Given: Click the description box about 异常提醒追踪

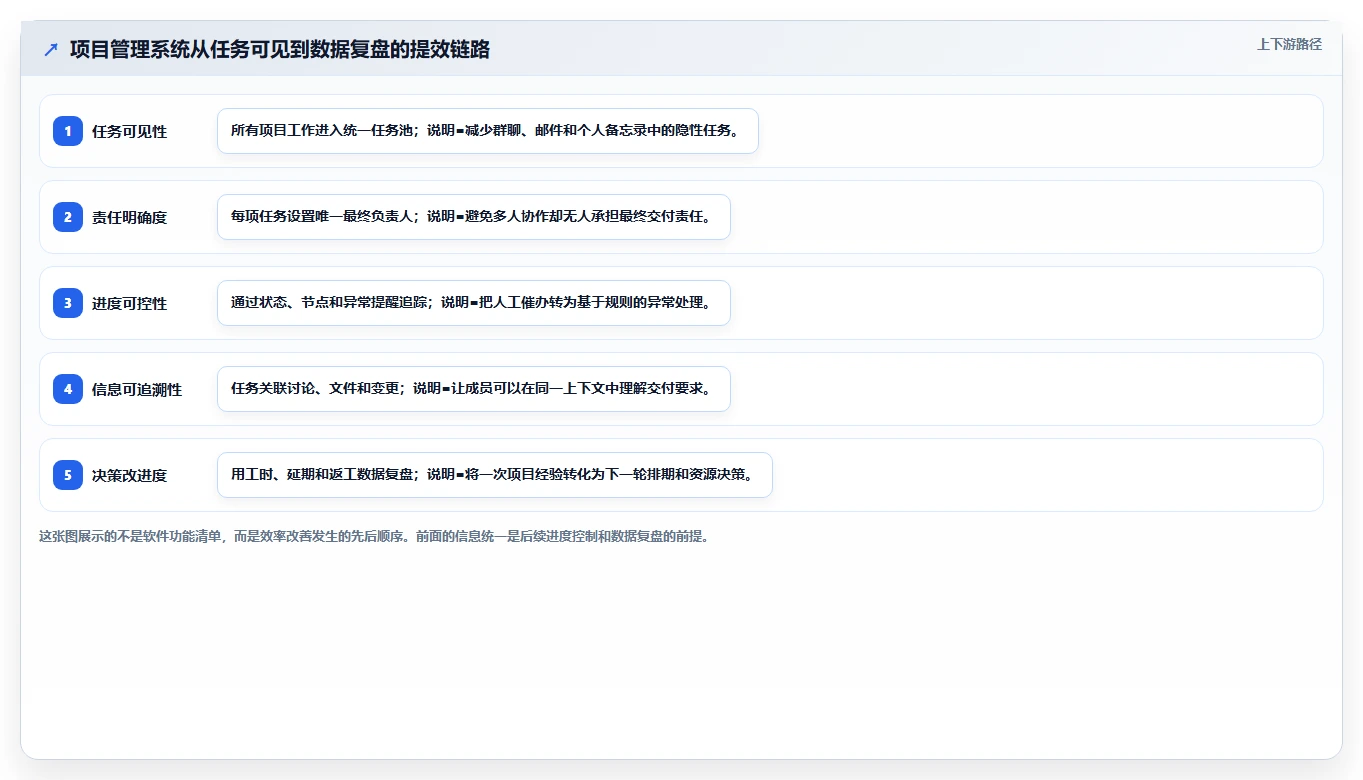Looking at the screenshot, I should click(474, 303).
